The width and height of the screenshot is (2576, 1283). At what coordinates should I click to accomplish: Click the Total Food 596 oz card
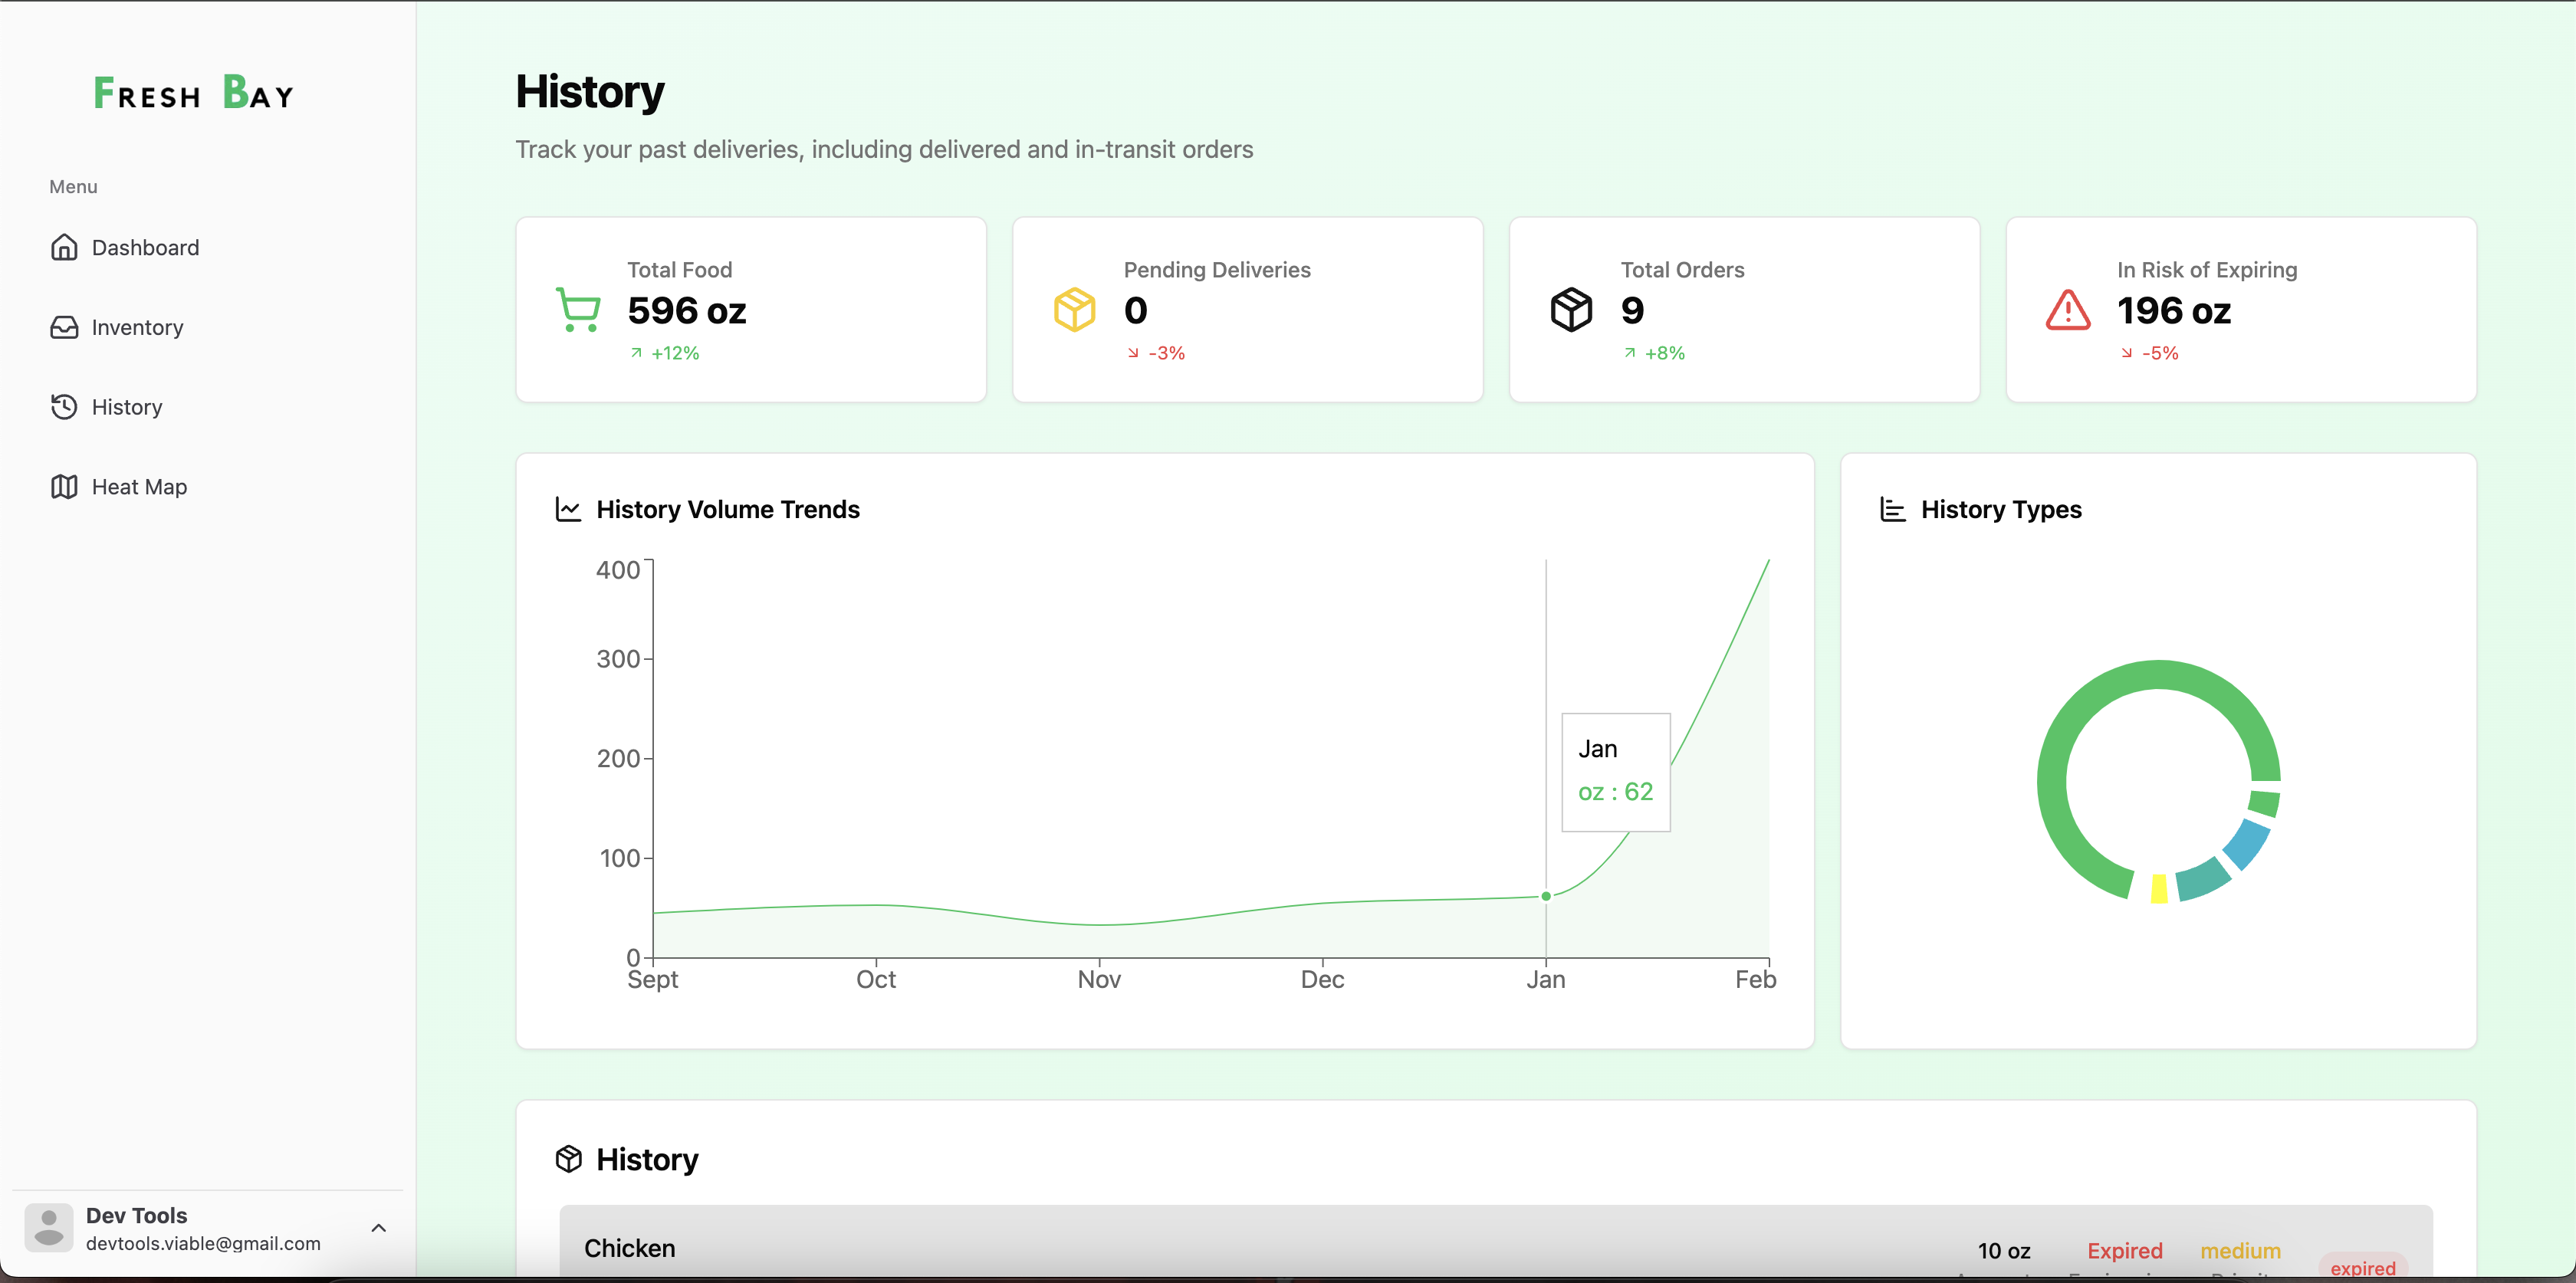(751, 310)
